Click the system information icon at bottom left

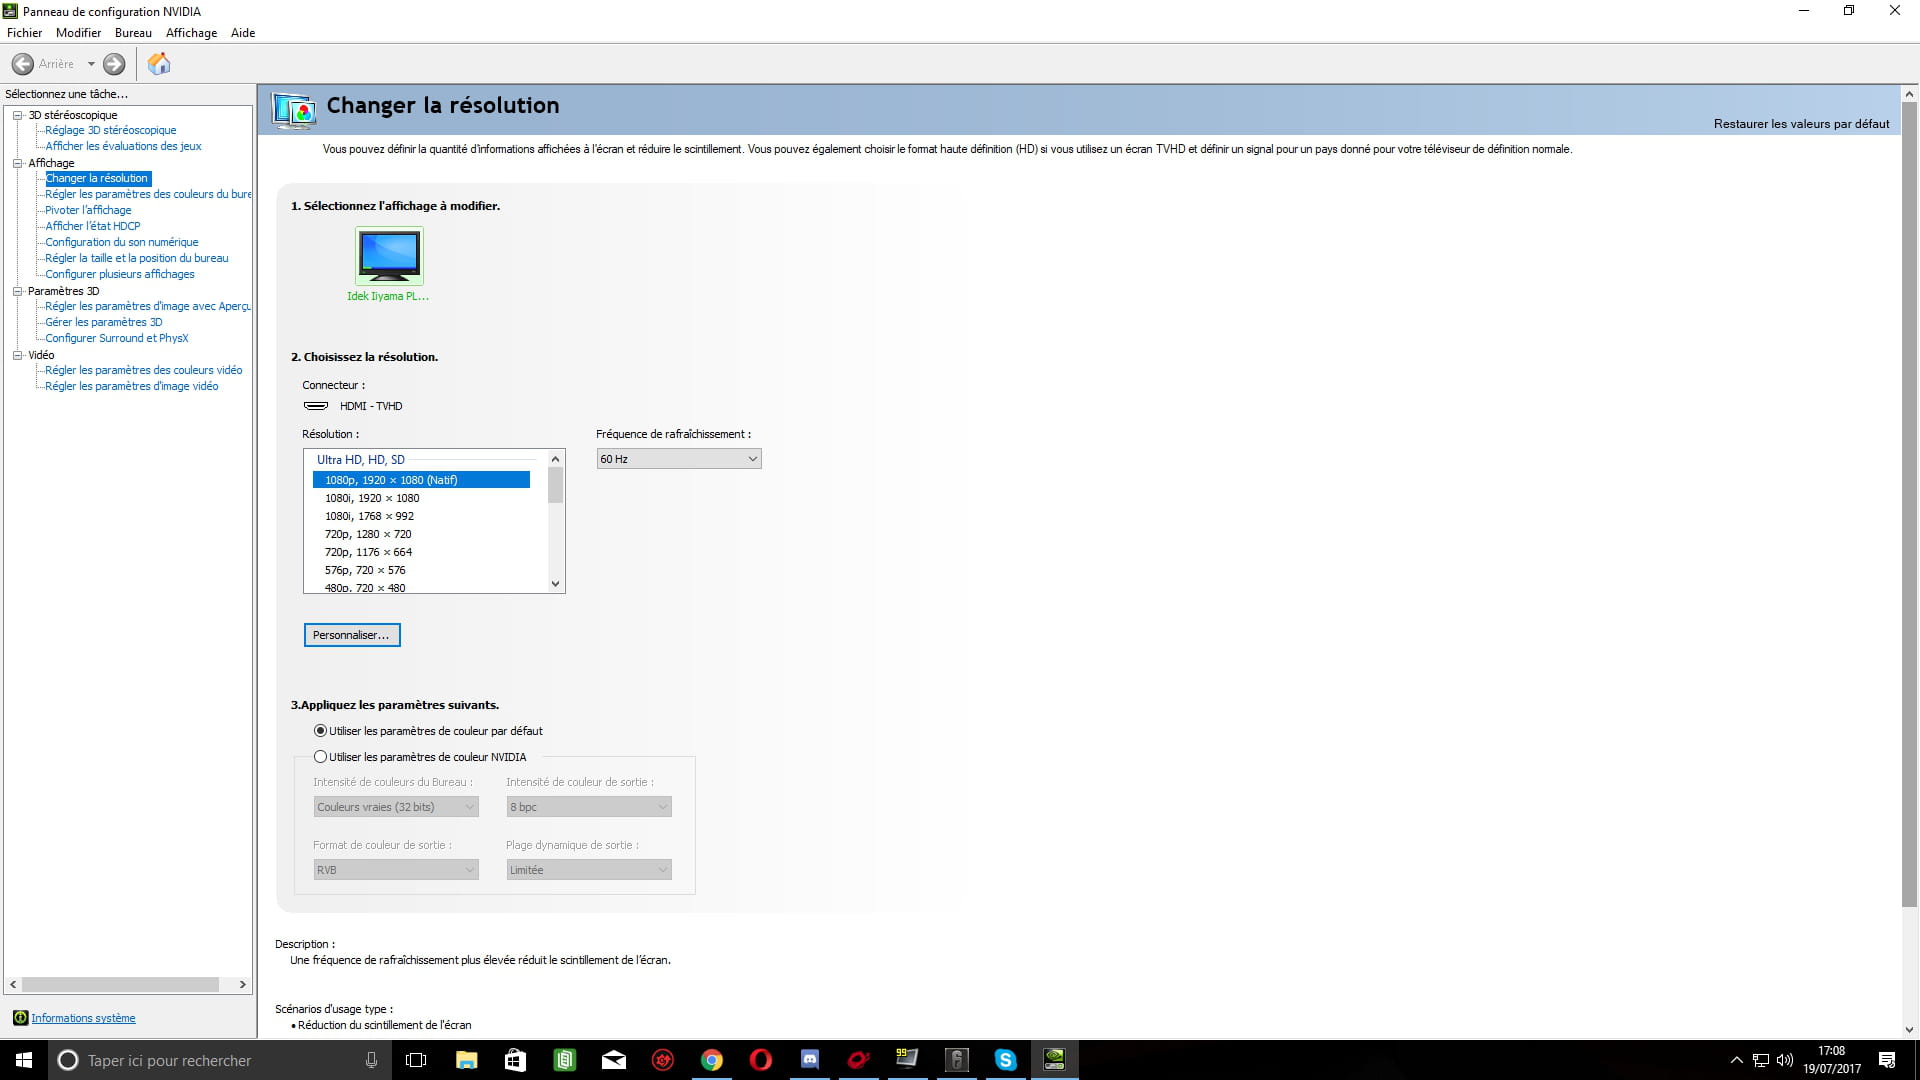click(20, 1018)
